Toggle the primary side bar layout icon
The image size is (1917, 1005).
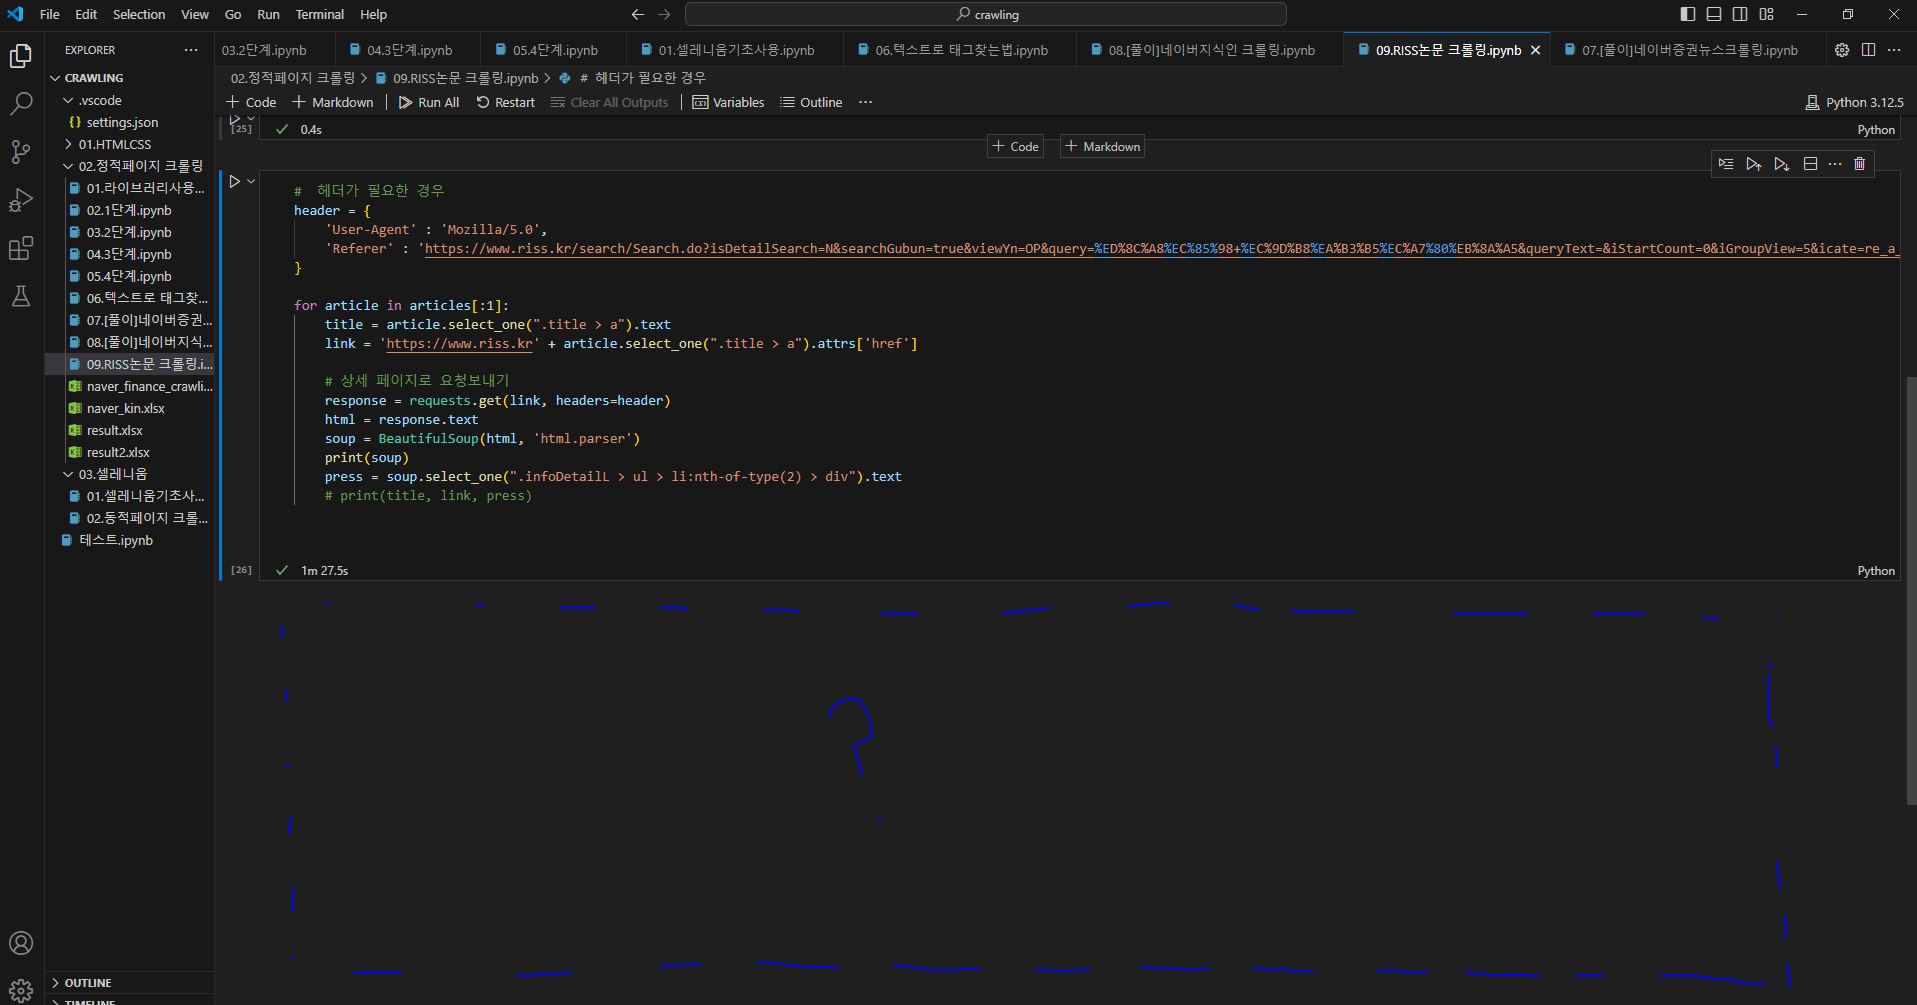1688,14
